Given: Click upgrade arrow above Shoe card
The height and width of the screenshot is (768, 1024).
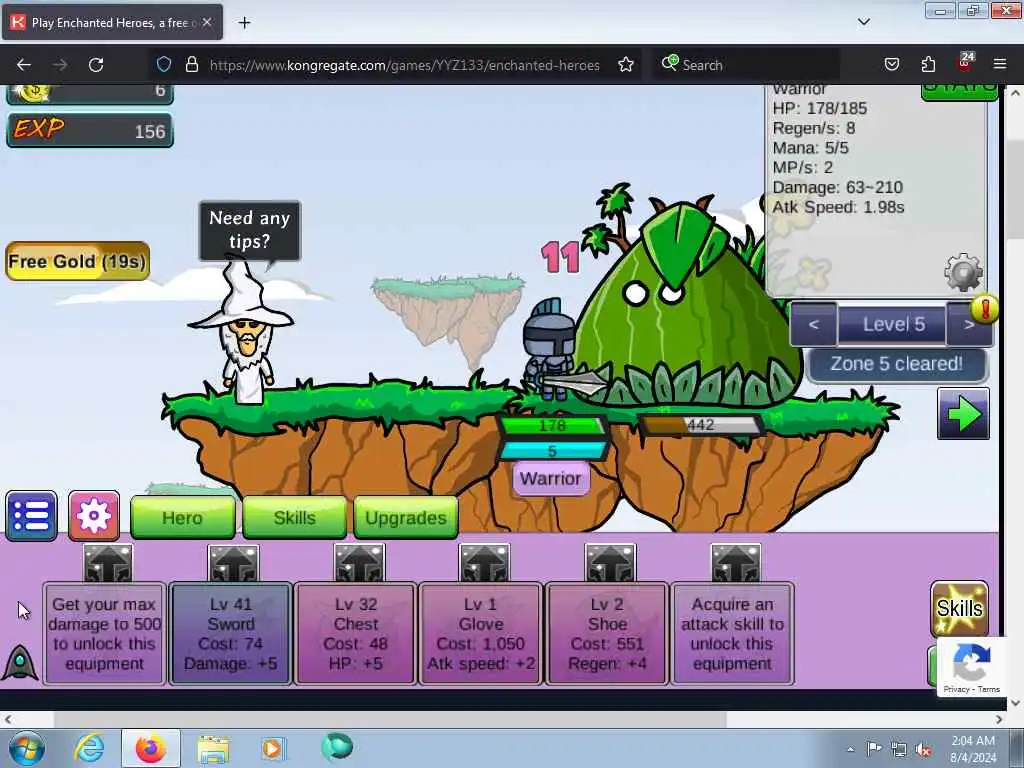Looking at the screenshot, I should point(610,564).
